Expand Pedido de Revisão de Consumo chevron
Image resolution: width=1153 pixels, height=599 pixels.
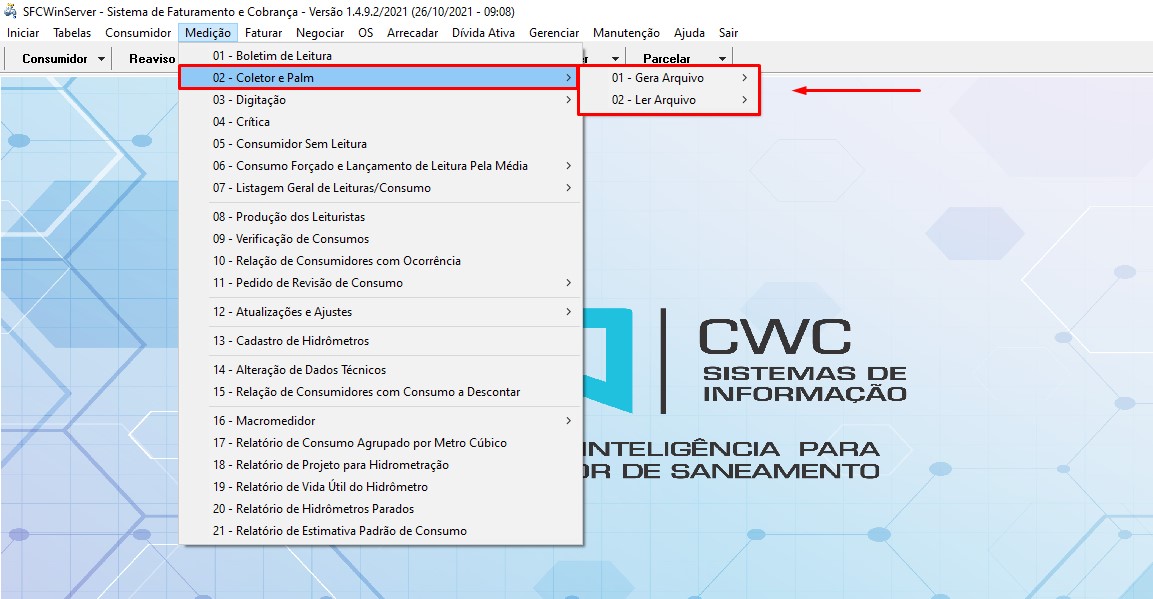568,283
